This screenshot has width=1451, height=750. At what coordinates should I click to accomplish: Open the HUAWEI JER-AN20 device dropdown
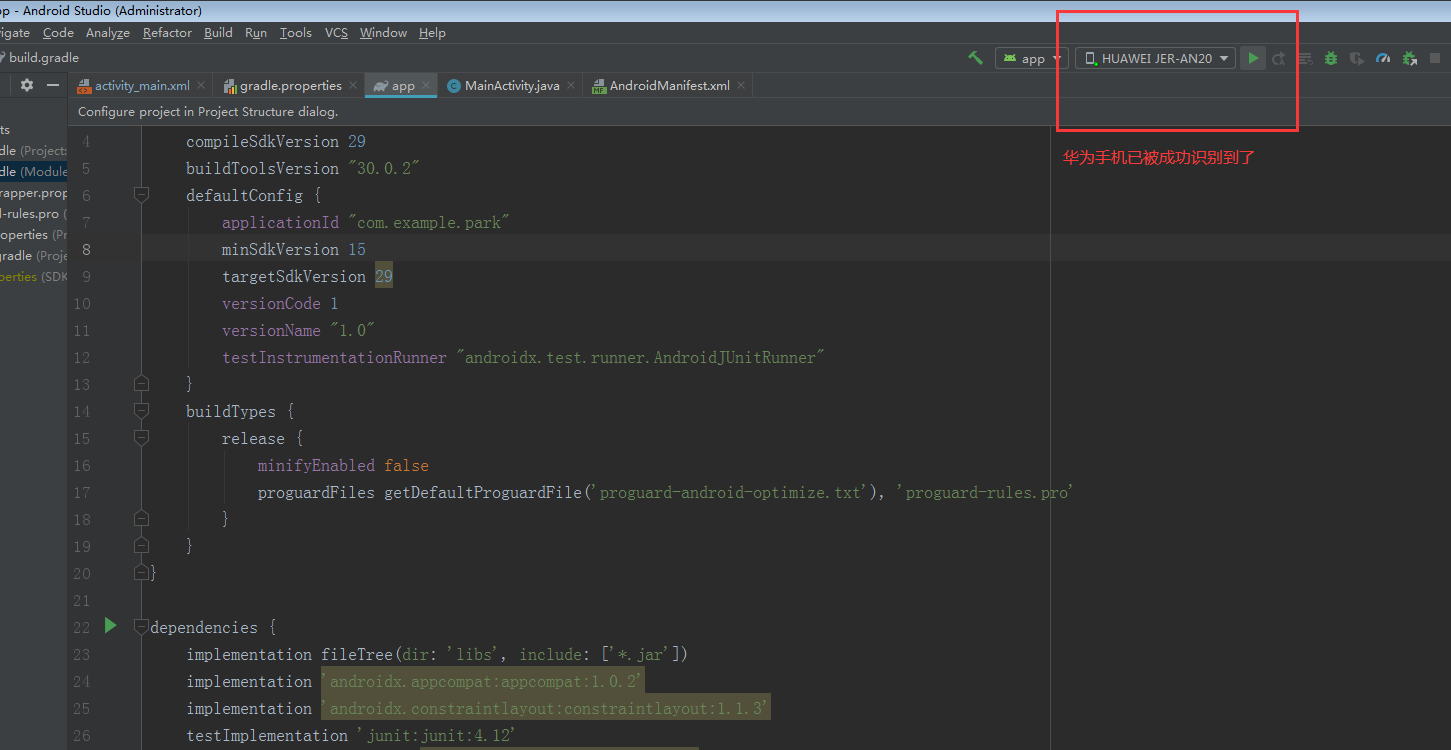[x=1155, y=58]
